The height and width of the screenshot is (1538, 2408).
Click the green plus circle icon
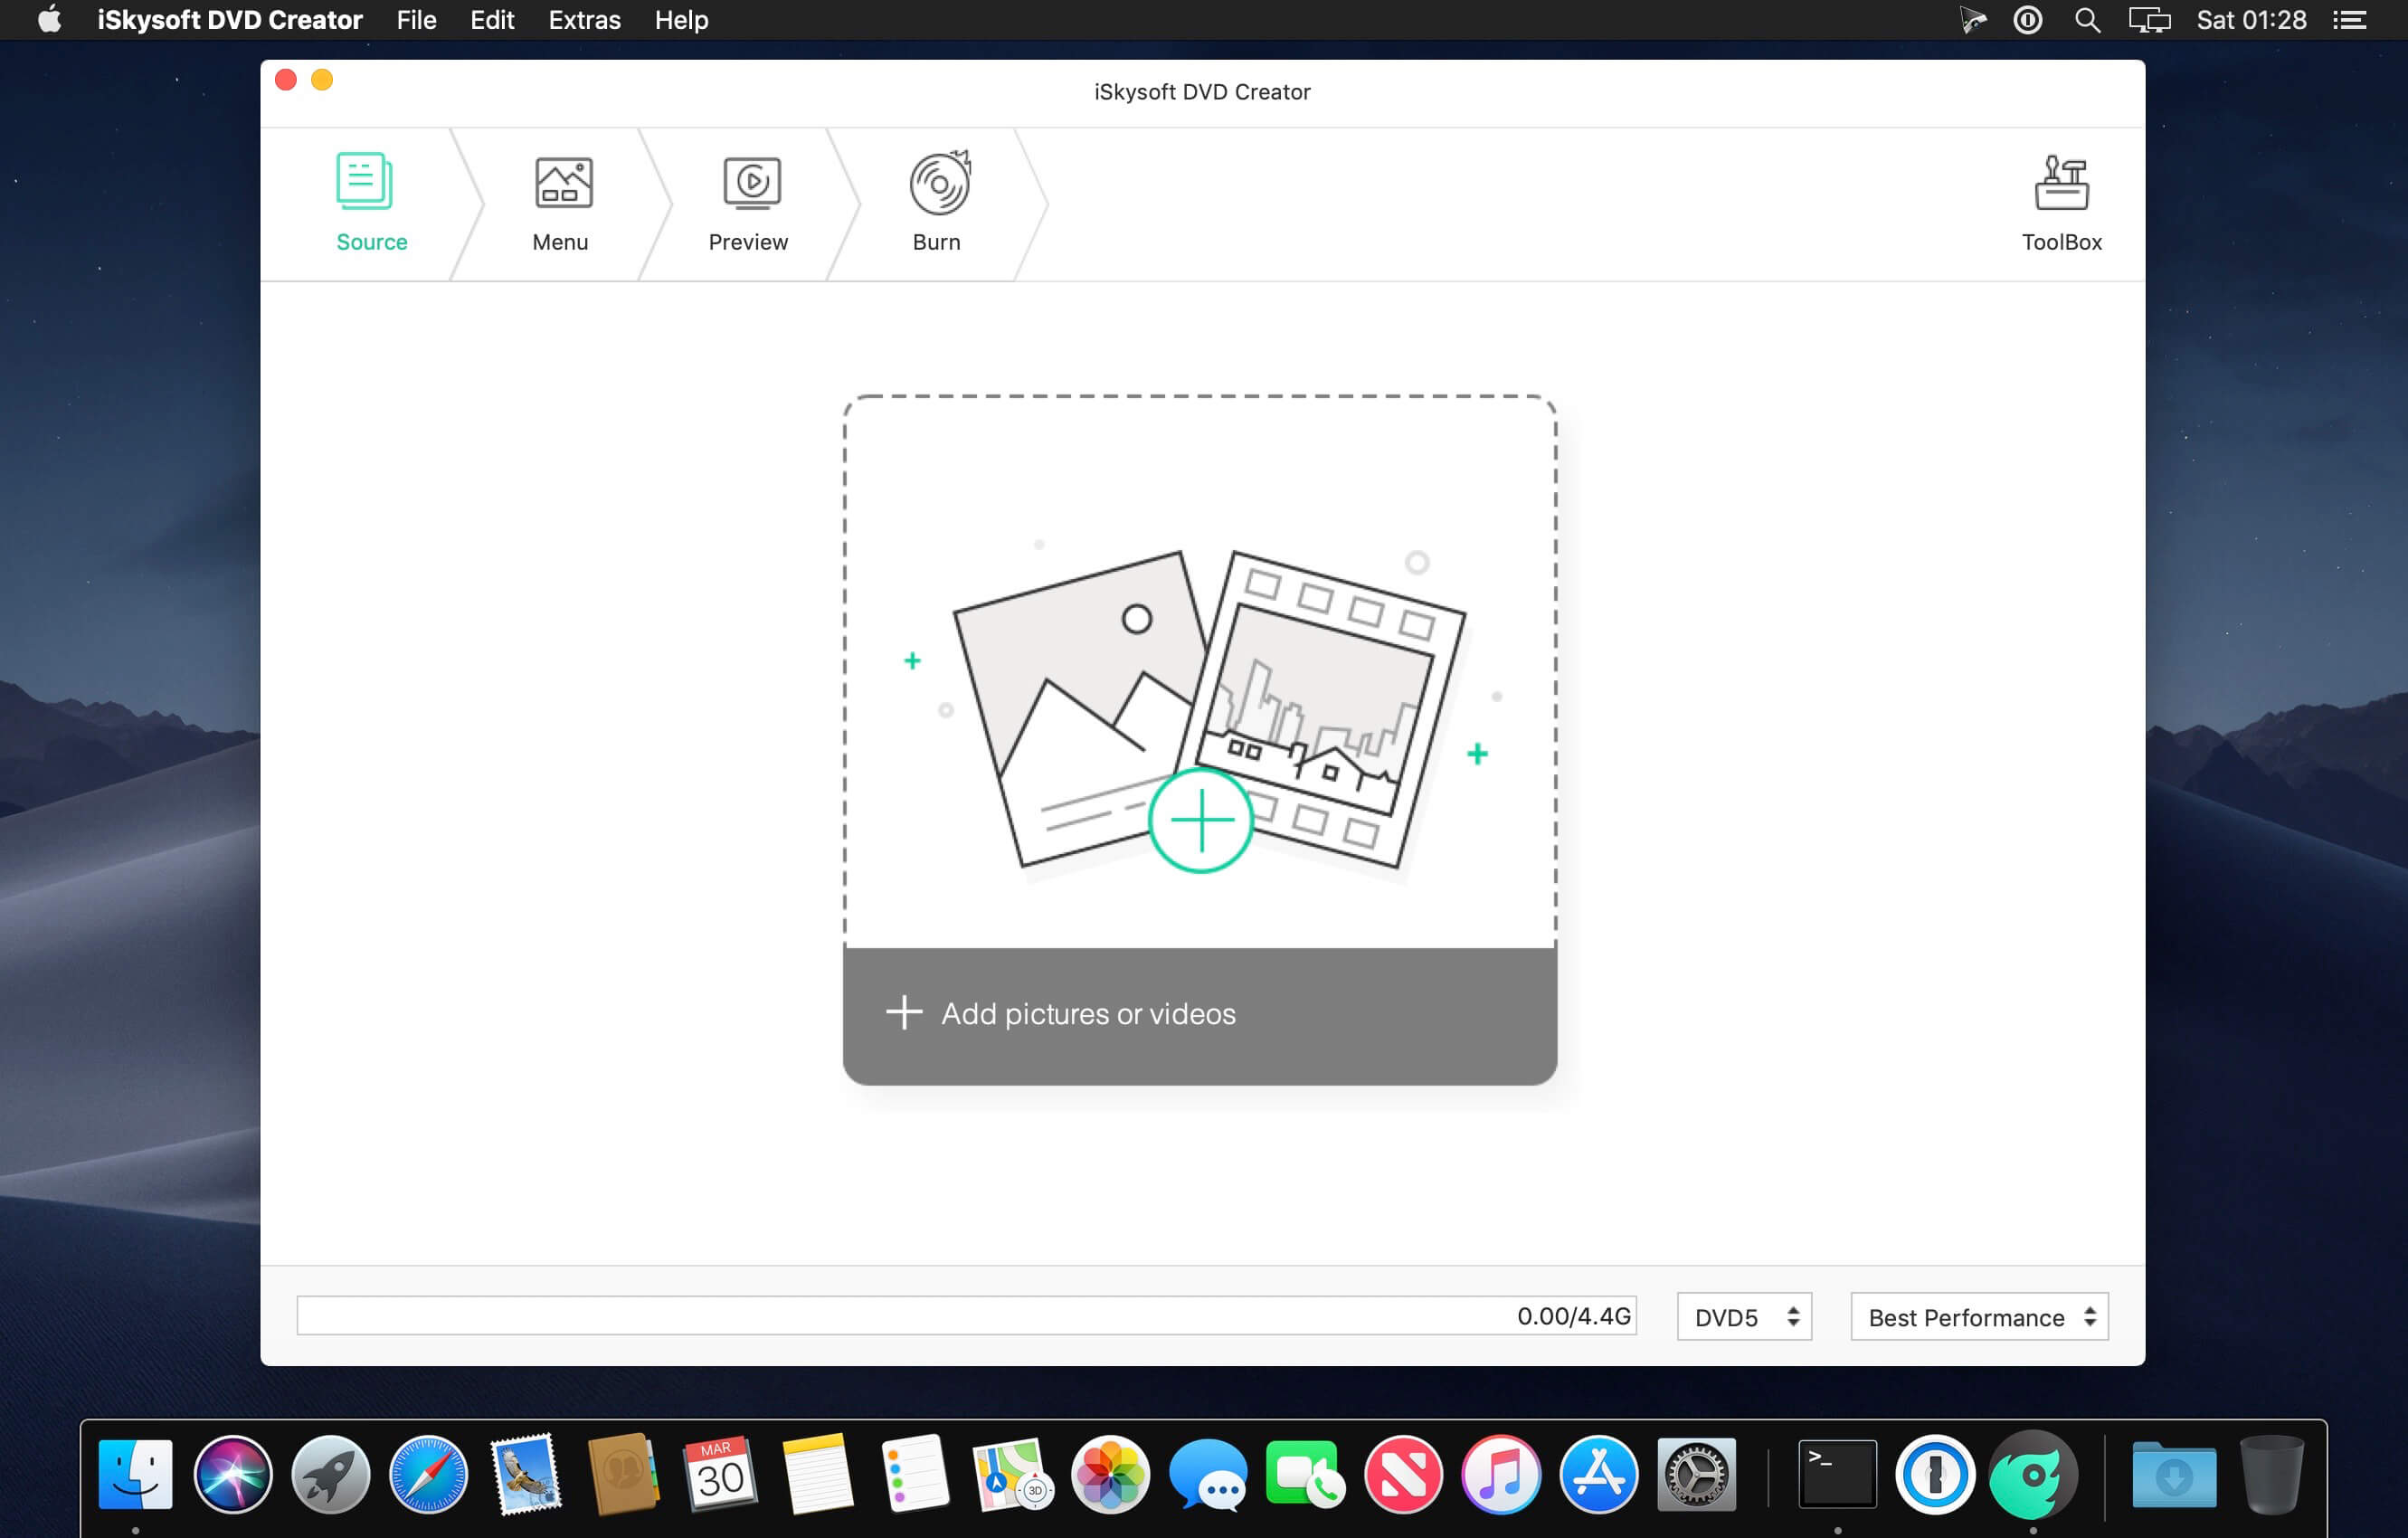coord(1200,821)
